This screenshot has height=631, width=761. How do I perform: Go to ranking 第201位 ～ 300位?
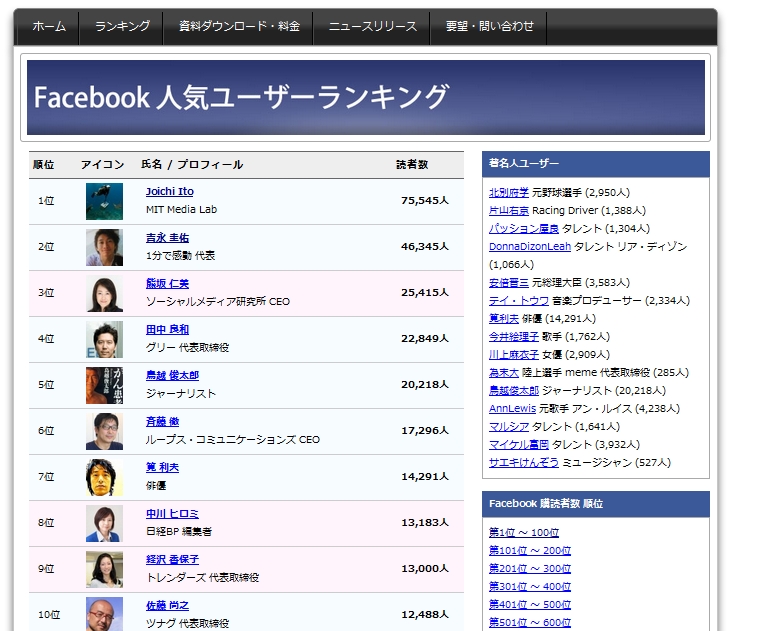tap(529, 568)
